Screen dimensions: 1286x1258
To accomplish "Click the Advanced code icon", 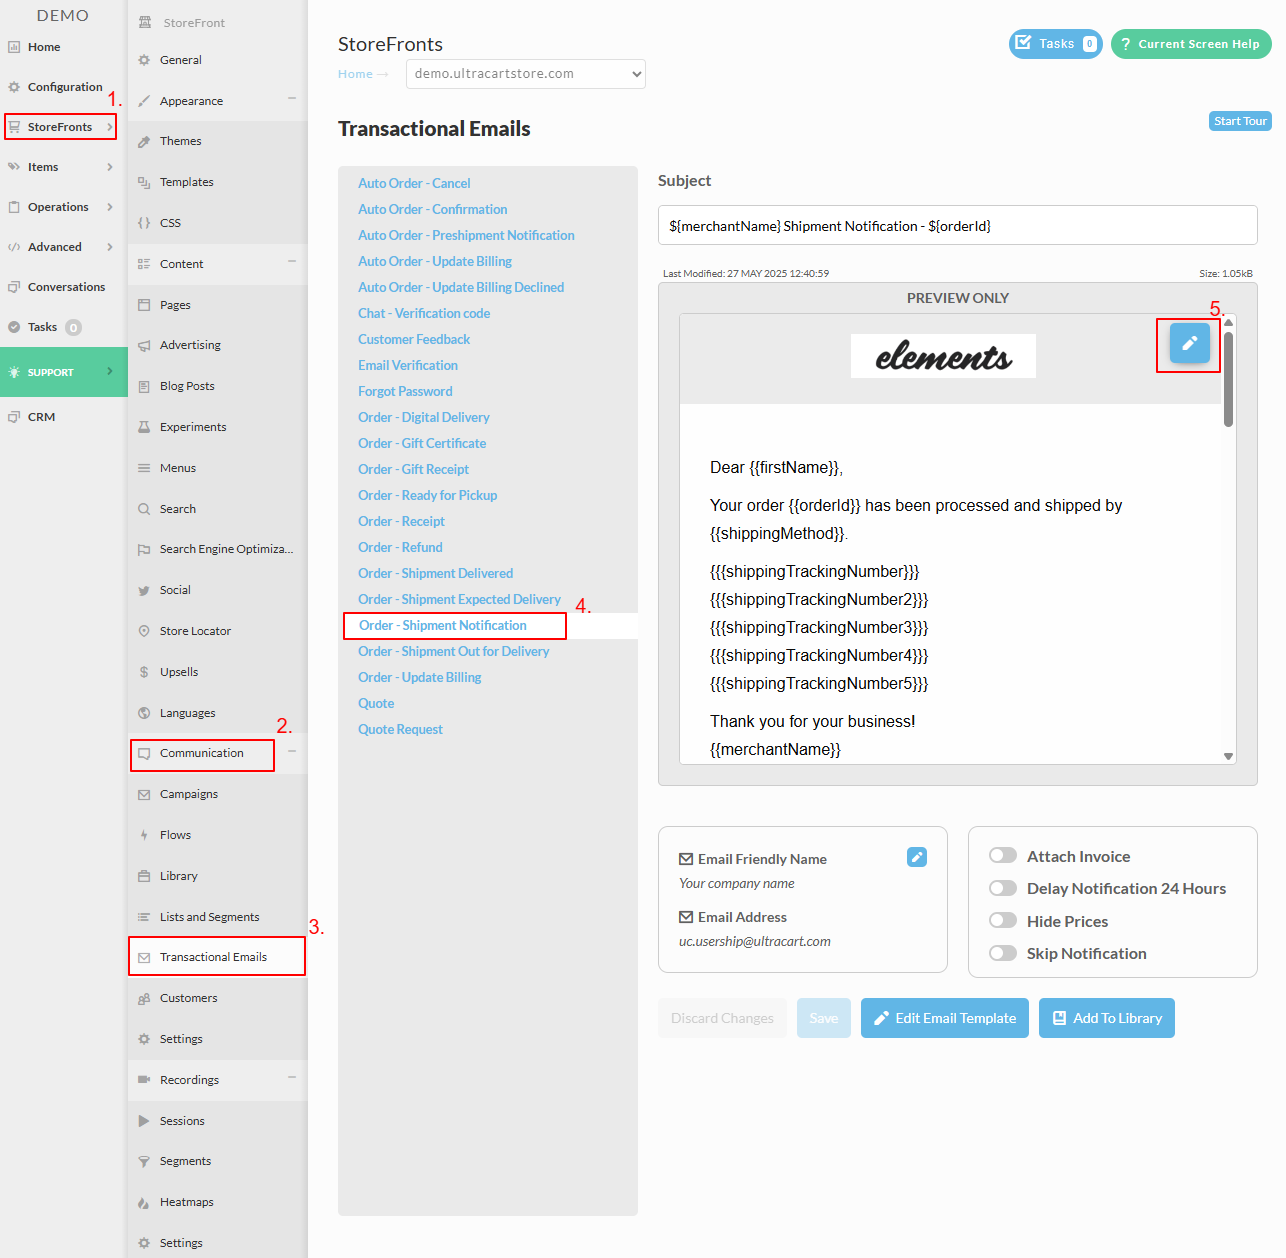I will pos(14,247).
